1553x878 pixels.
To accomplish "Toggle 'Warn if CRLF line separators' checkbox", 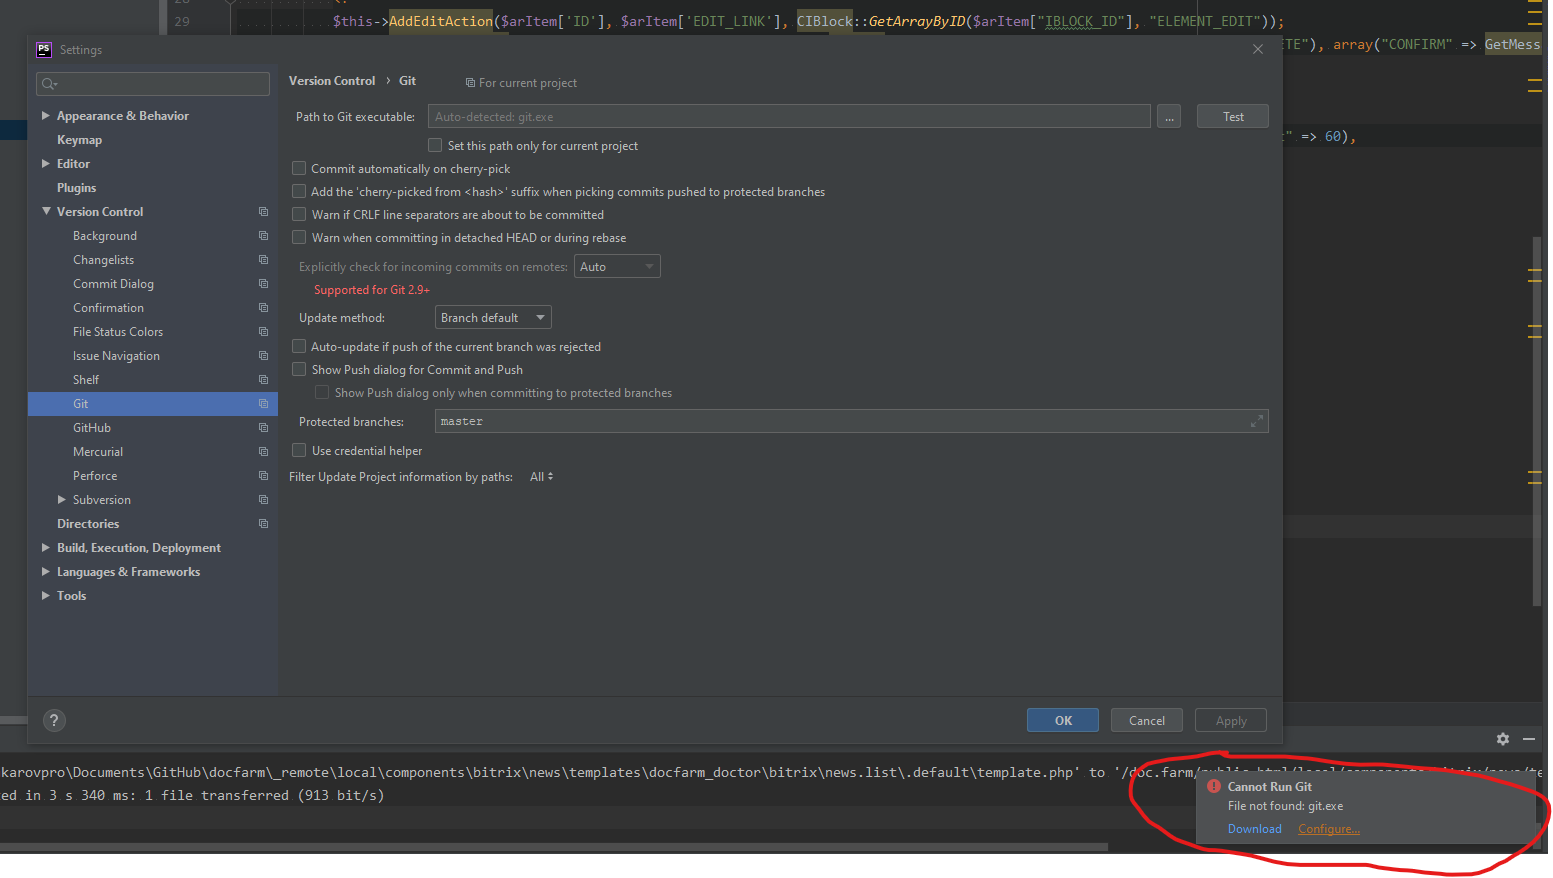I will click(299, 215).
